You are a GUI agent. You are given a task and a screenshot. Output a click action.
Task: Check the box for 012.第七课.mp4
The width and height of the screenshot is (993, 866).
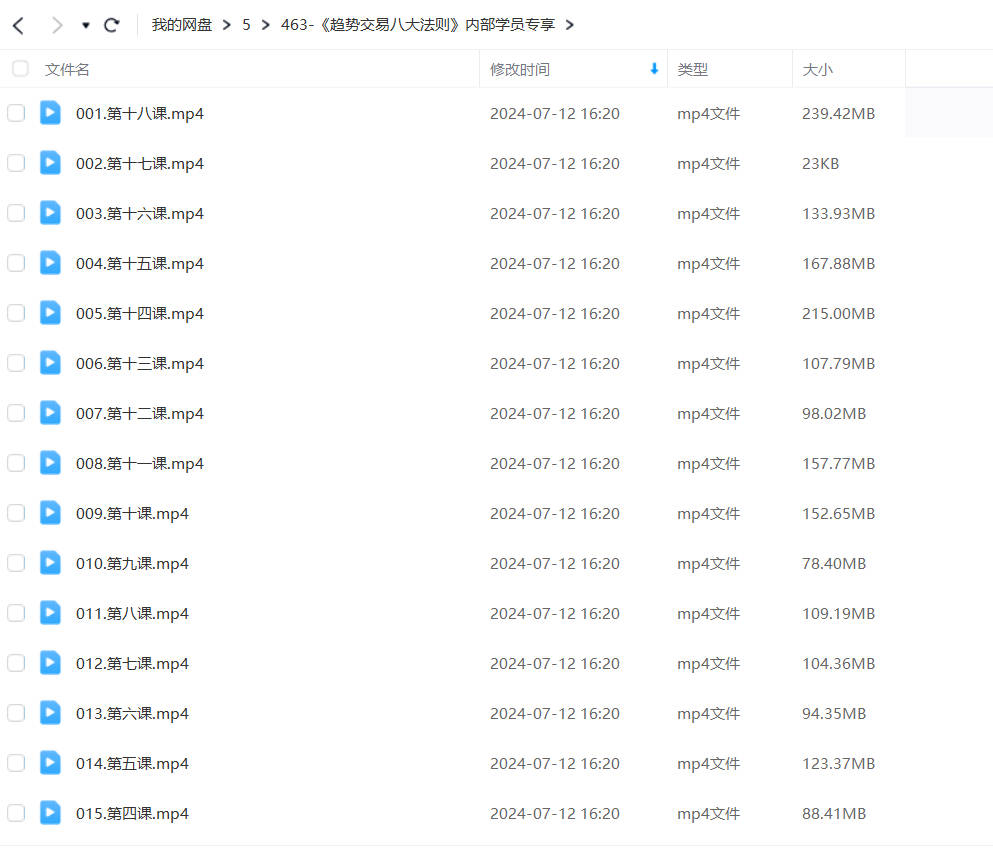click(x=16, y=664)
